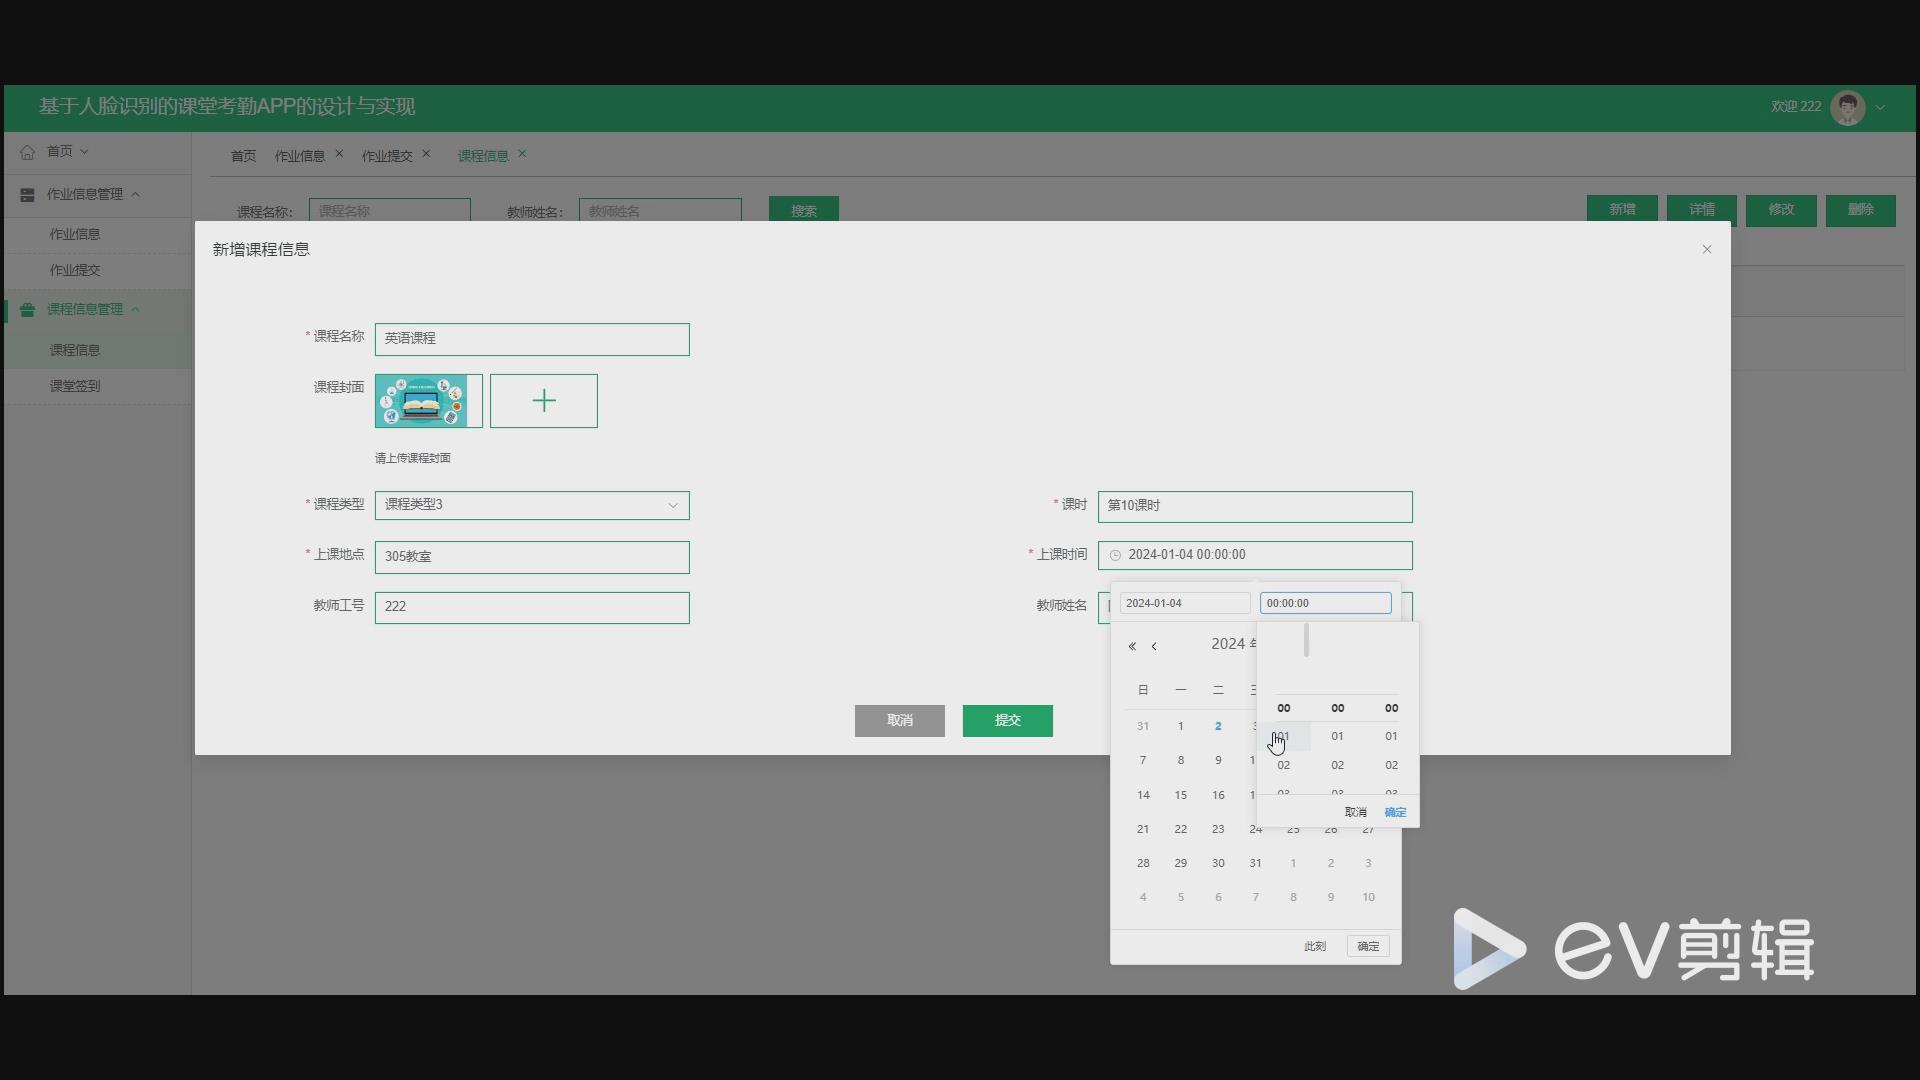Select 课堂签到 in the sidebar menu
The width and height of the screenshot is (1920, 1080).
point(75,385)
